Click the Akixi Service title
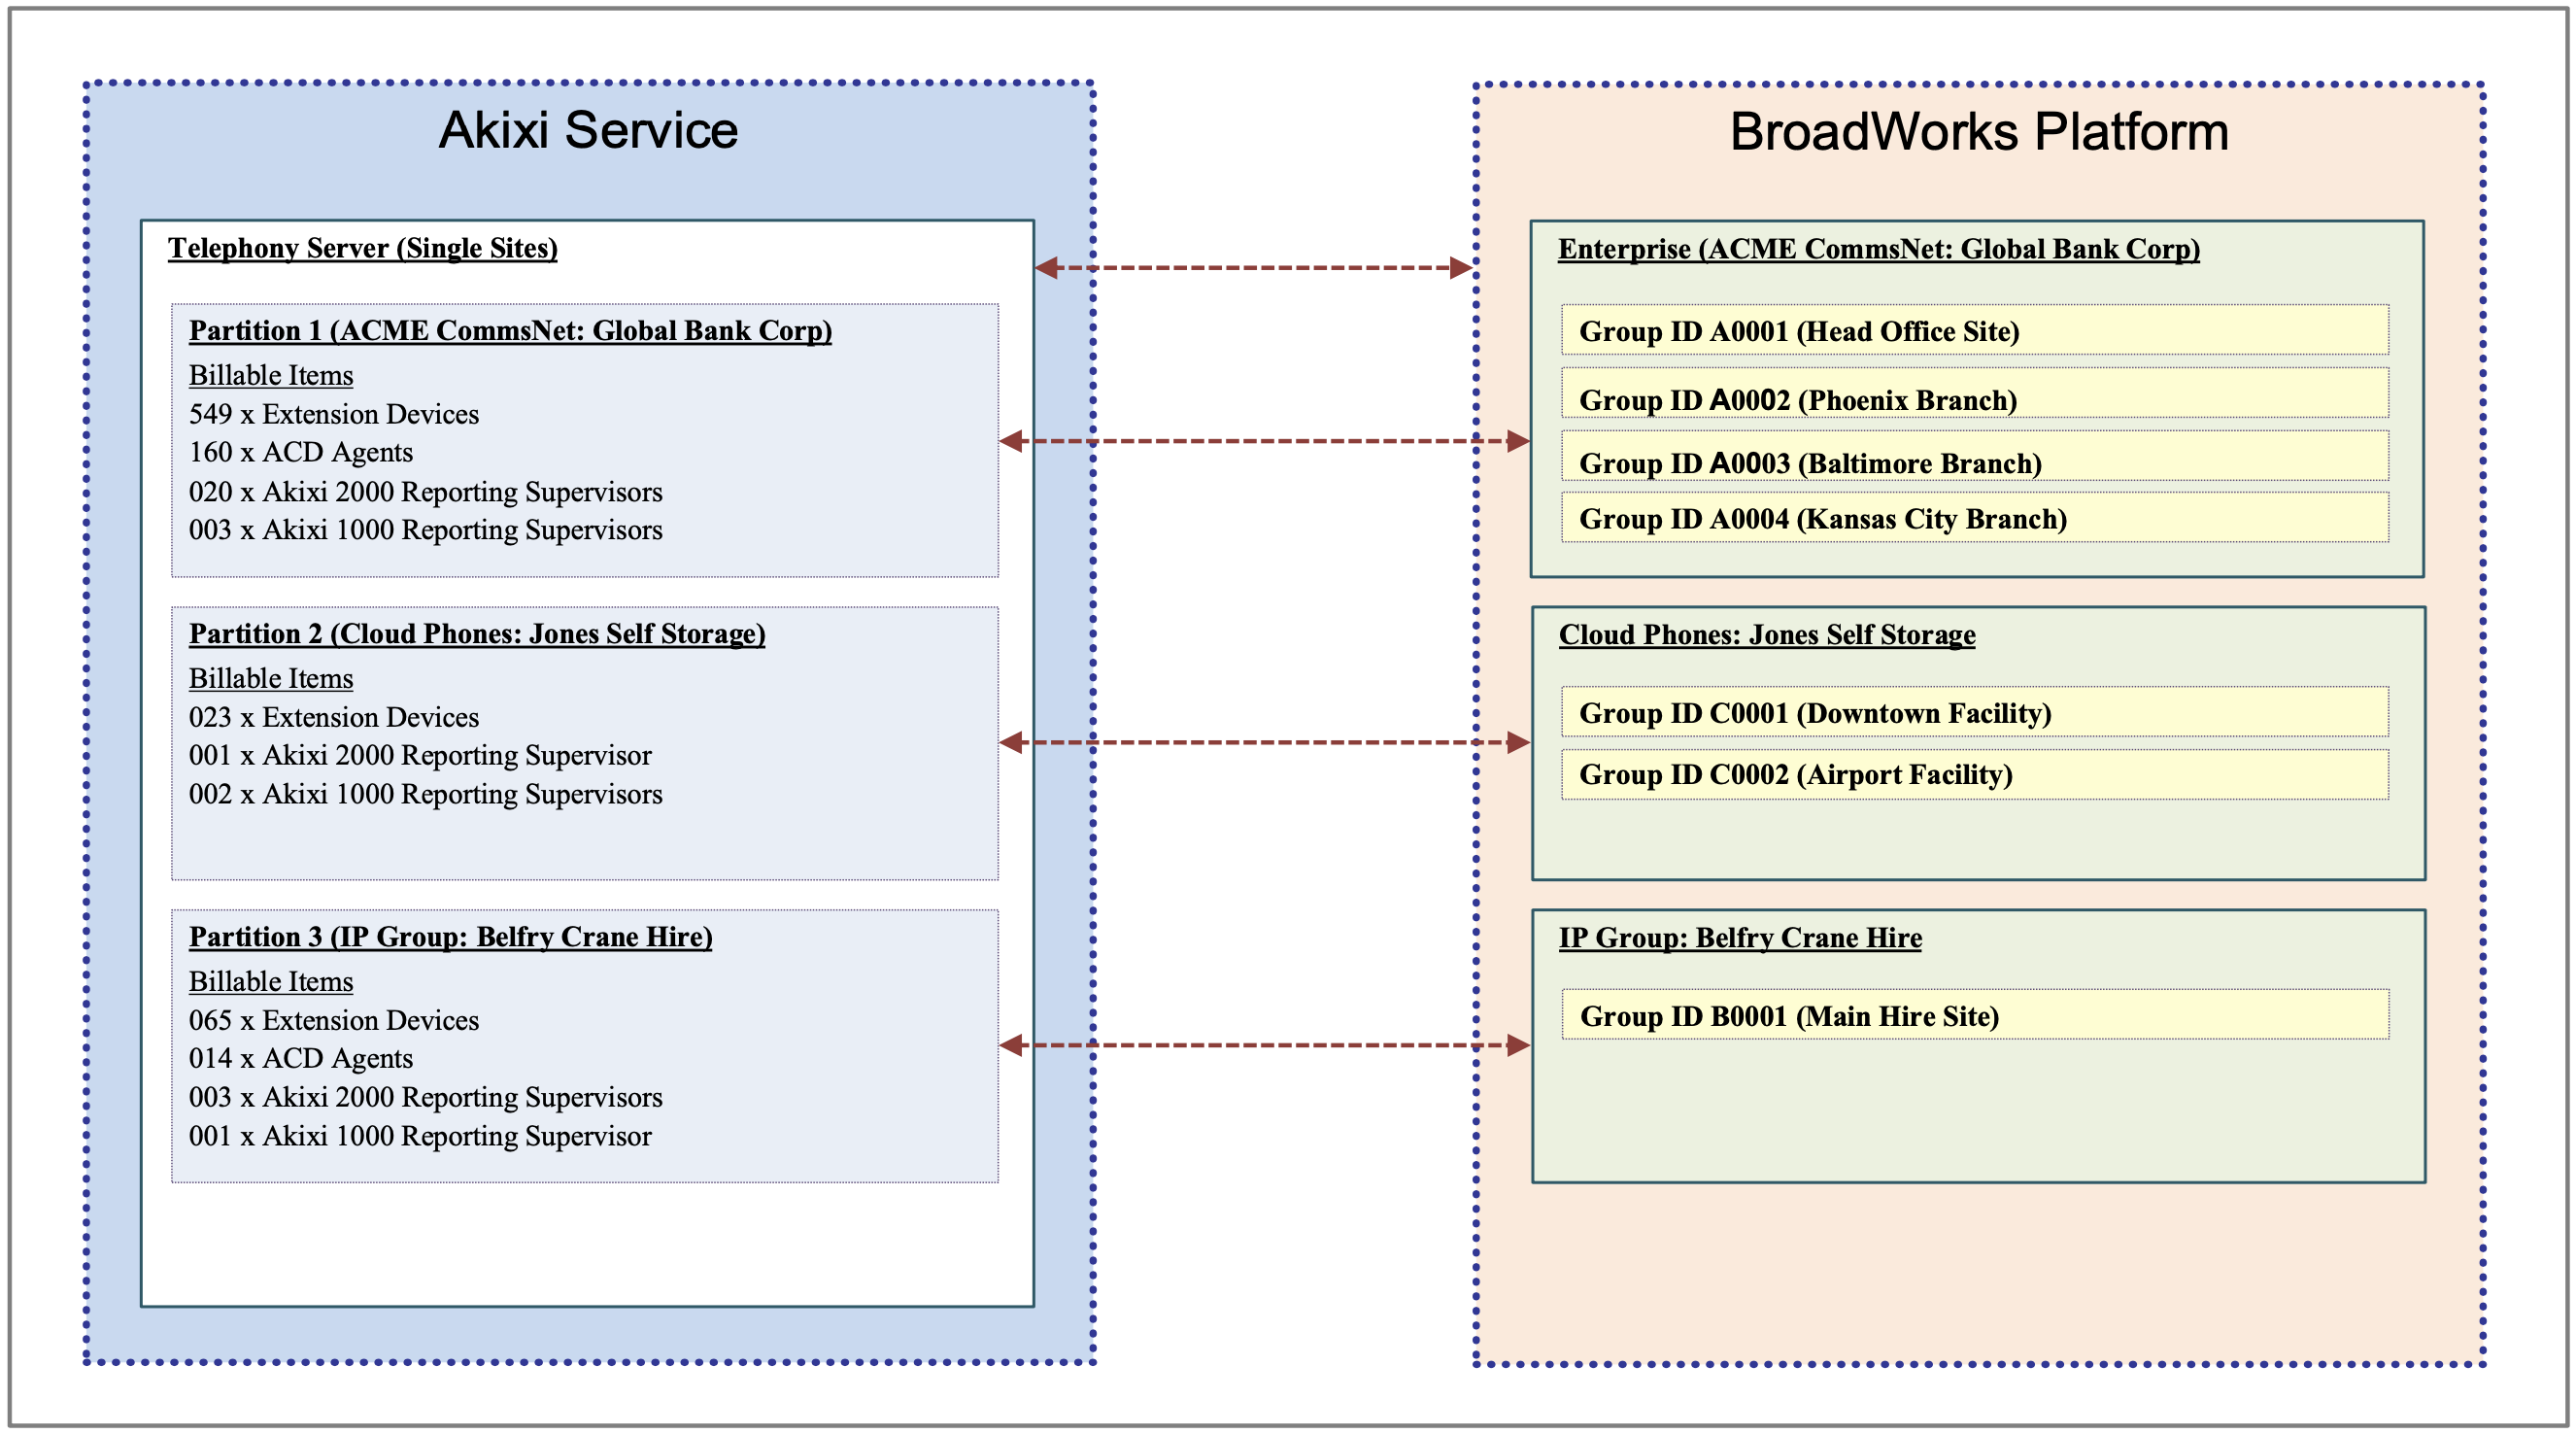 pos(588,130)
